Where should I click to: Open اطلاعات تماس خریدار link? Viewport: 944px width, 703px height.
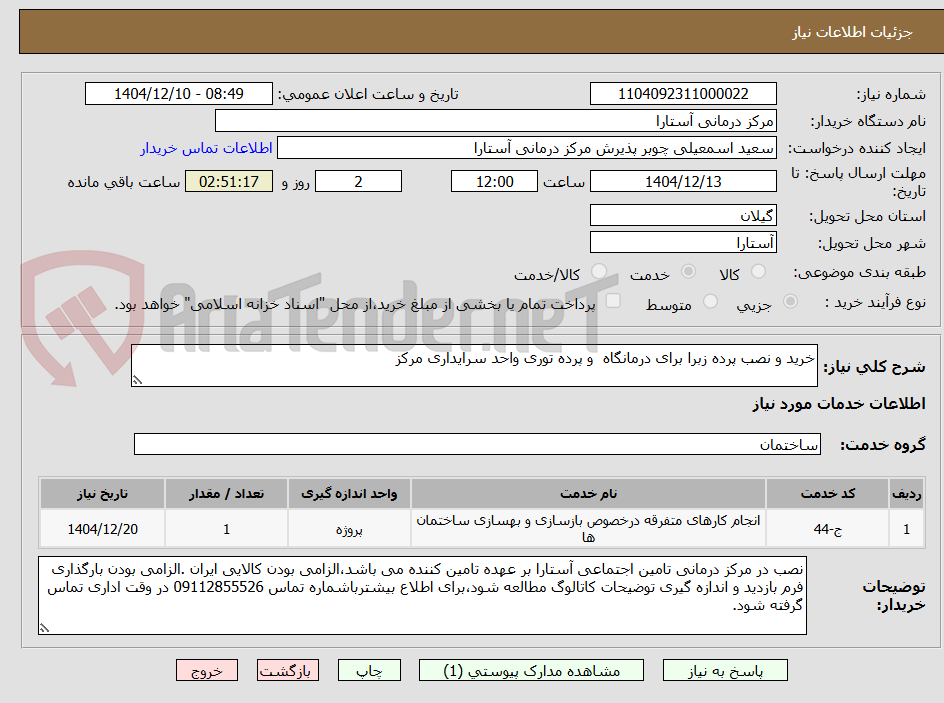[206, 148]
